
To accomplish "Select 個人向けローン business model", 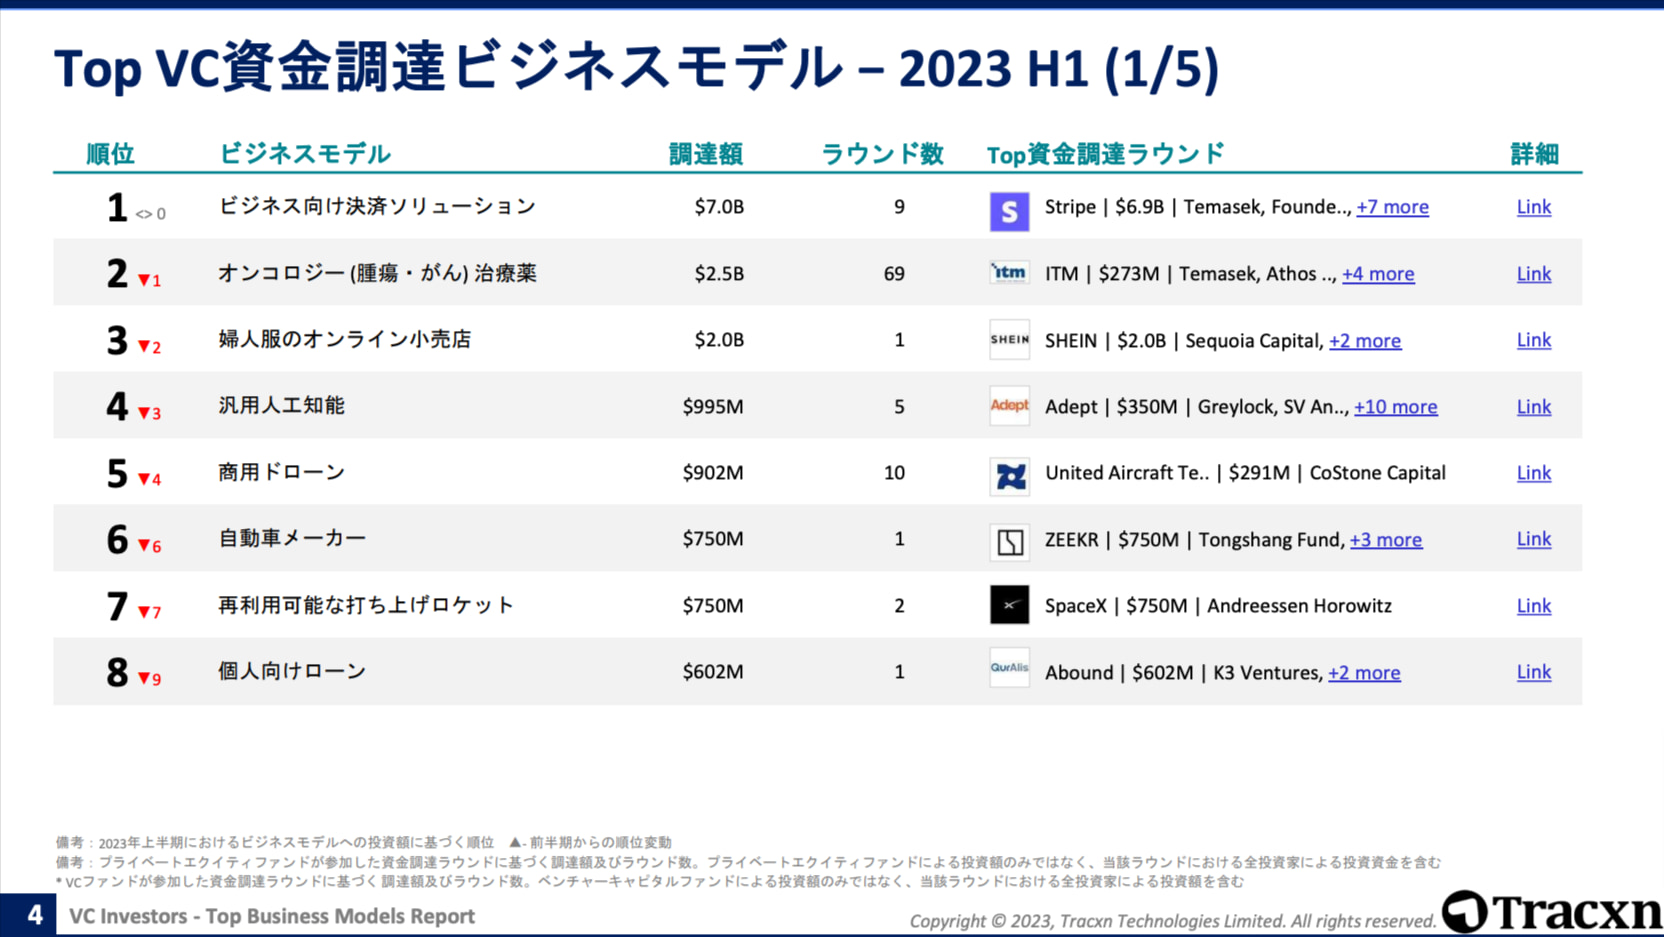I will (292, 671).
